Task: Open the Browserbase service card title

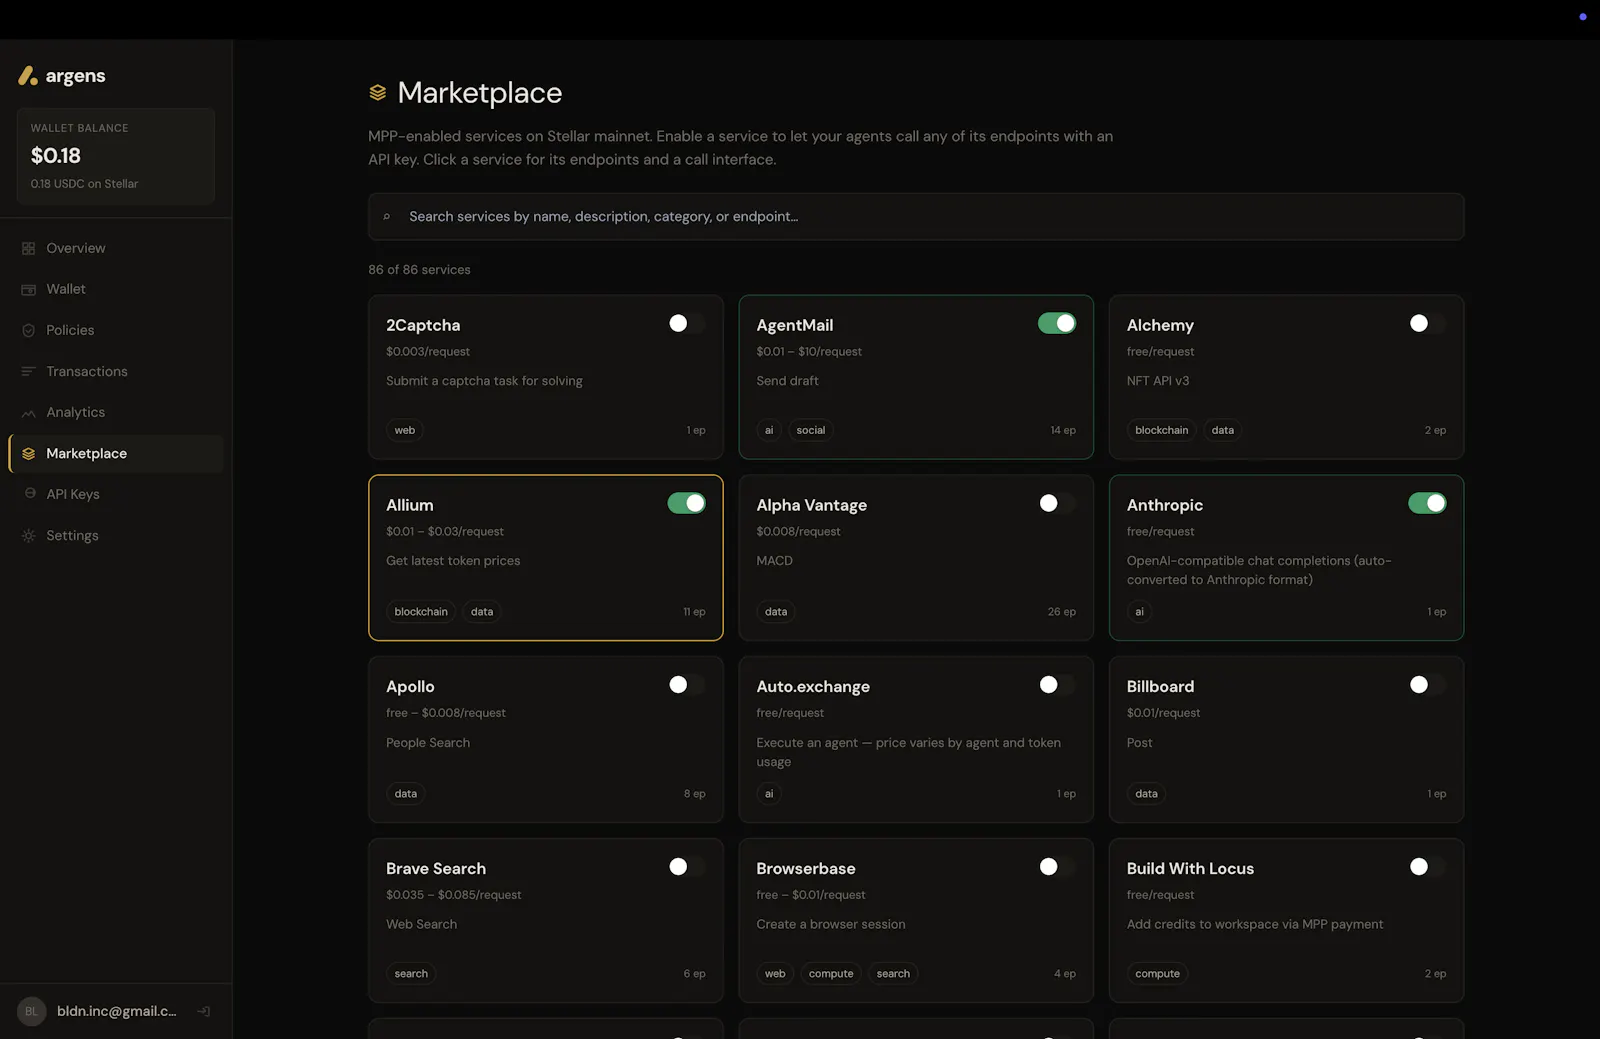Action: [806, 868]
